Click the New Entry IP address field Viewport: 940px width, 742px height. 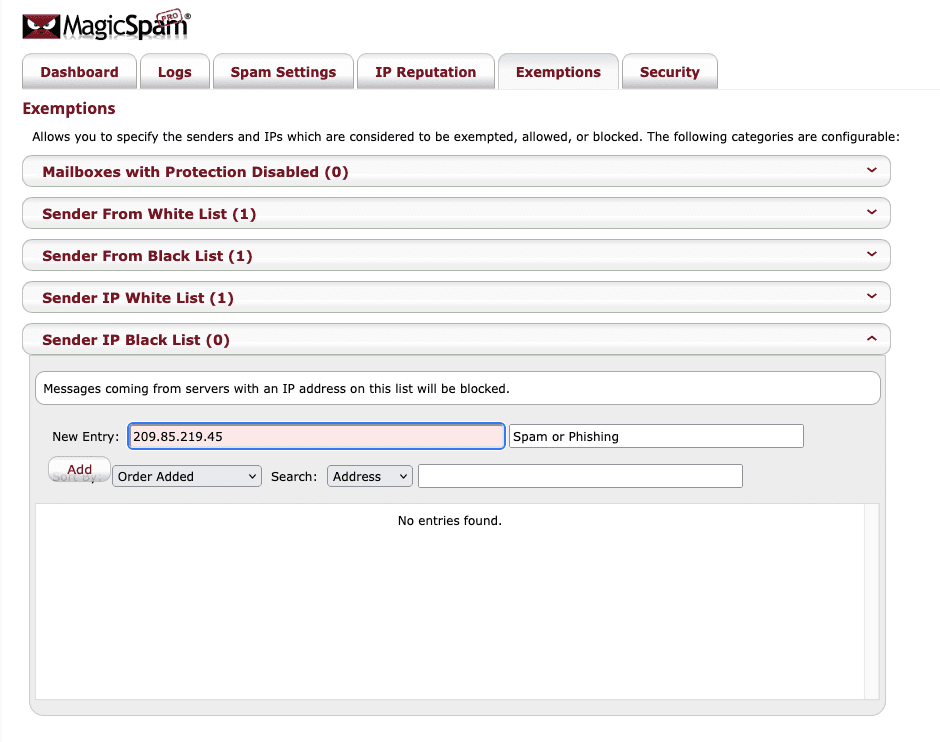point(316,437)
